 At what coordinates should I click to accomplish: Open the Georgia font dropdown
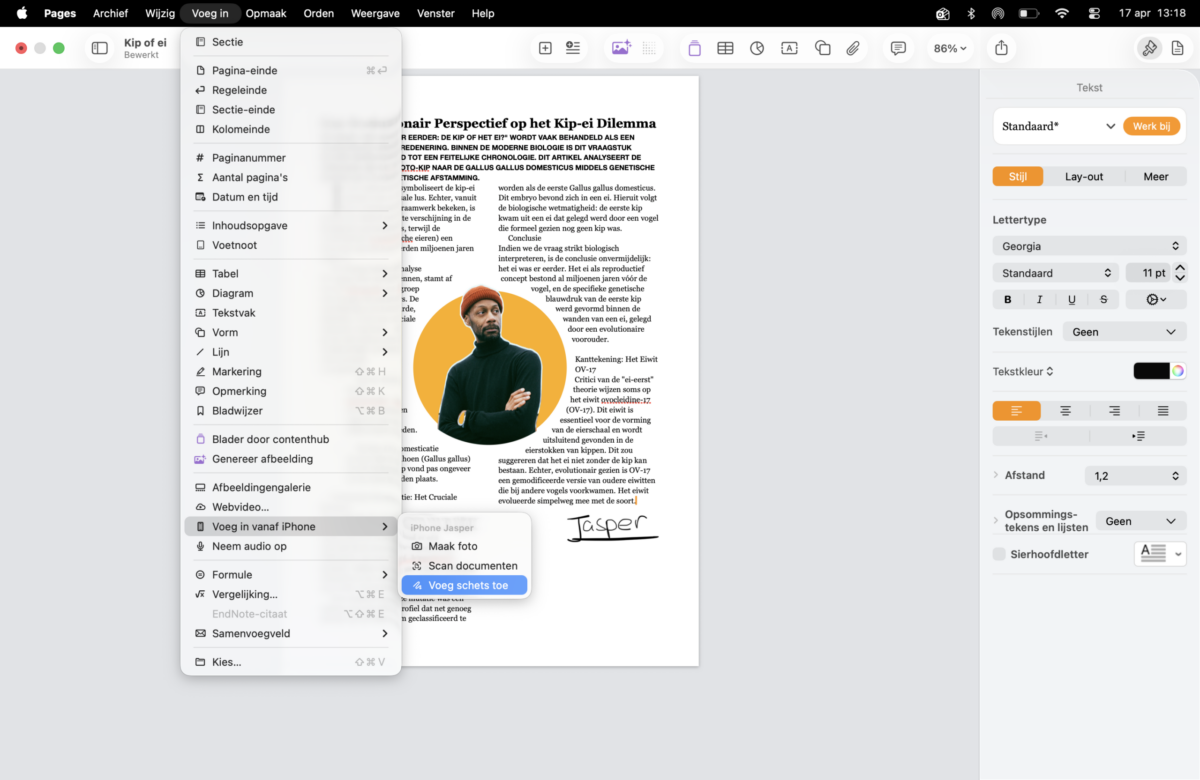click(x=1089, y=246)
